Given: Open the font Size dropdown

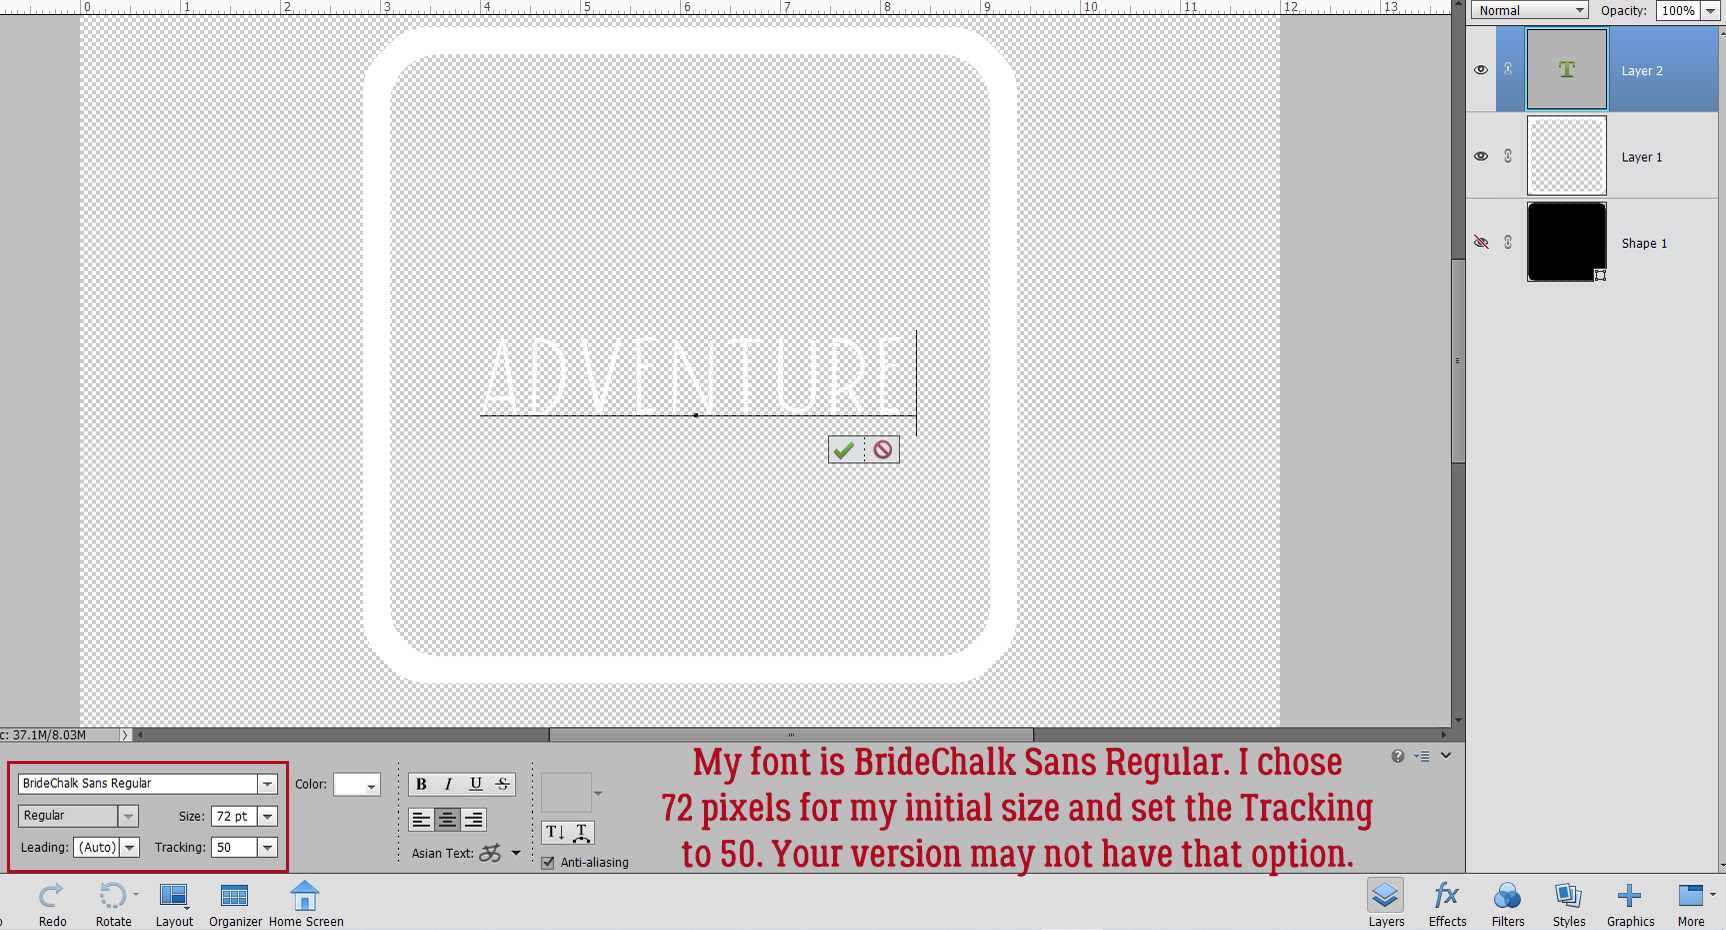Looking at the screenshot, I should pyautogui.click(x=267, y=816).
